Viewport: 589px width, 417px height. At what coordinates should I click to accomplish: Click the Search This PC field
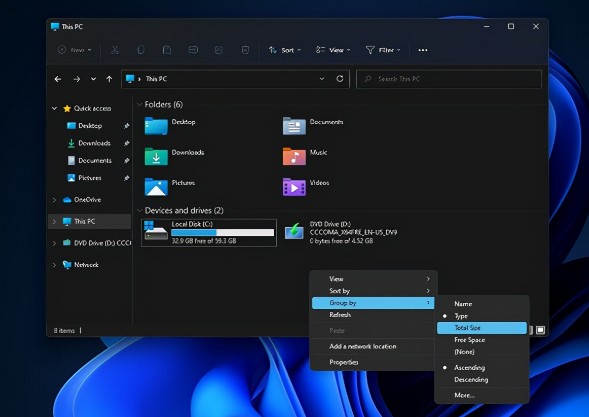coord(449,79)
